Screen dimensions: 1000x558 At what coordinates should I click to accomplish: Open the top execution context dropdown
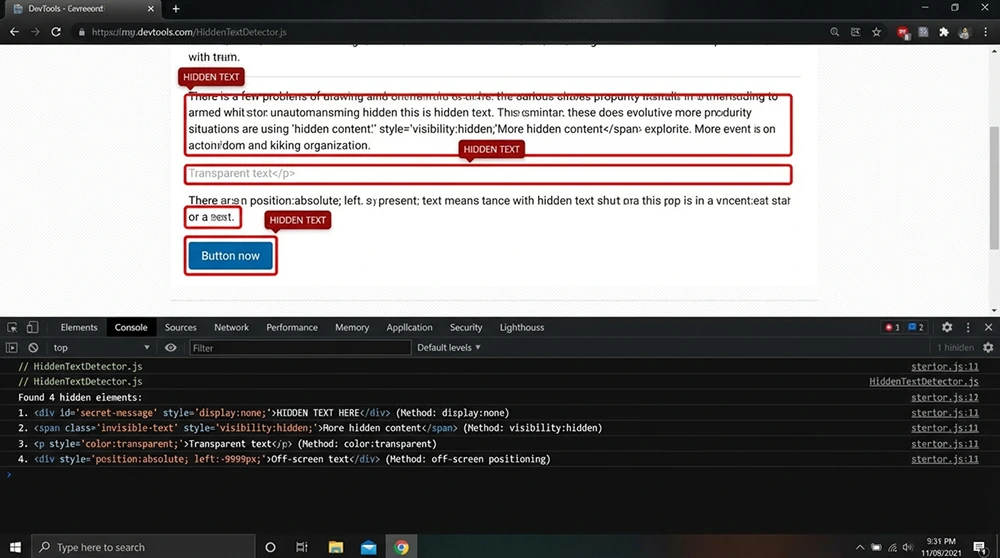101,348
